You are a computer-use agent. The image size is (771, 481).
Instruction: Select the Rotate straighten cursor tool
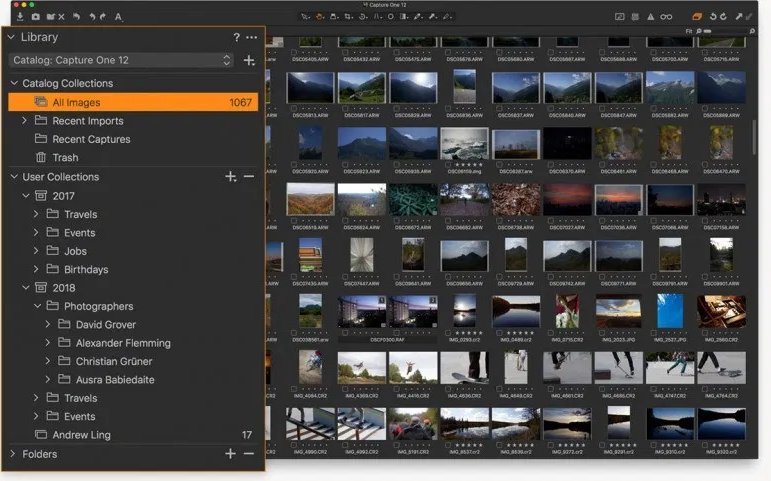(363, 17)
